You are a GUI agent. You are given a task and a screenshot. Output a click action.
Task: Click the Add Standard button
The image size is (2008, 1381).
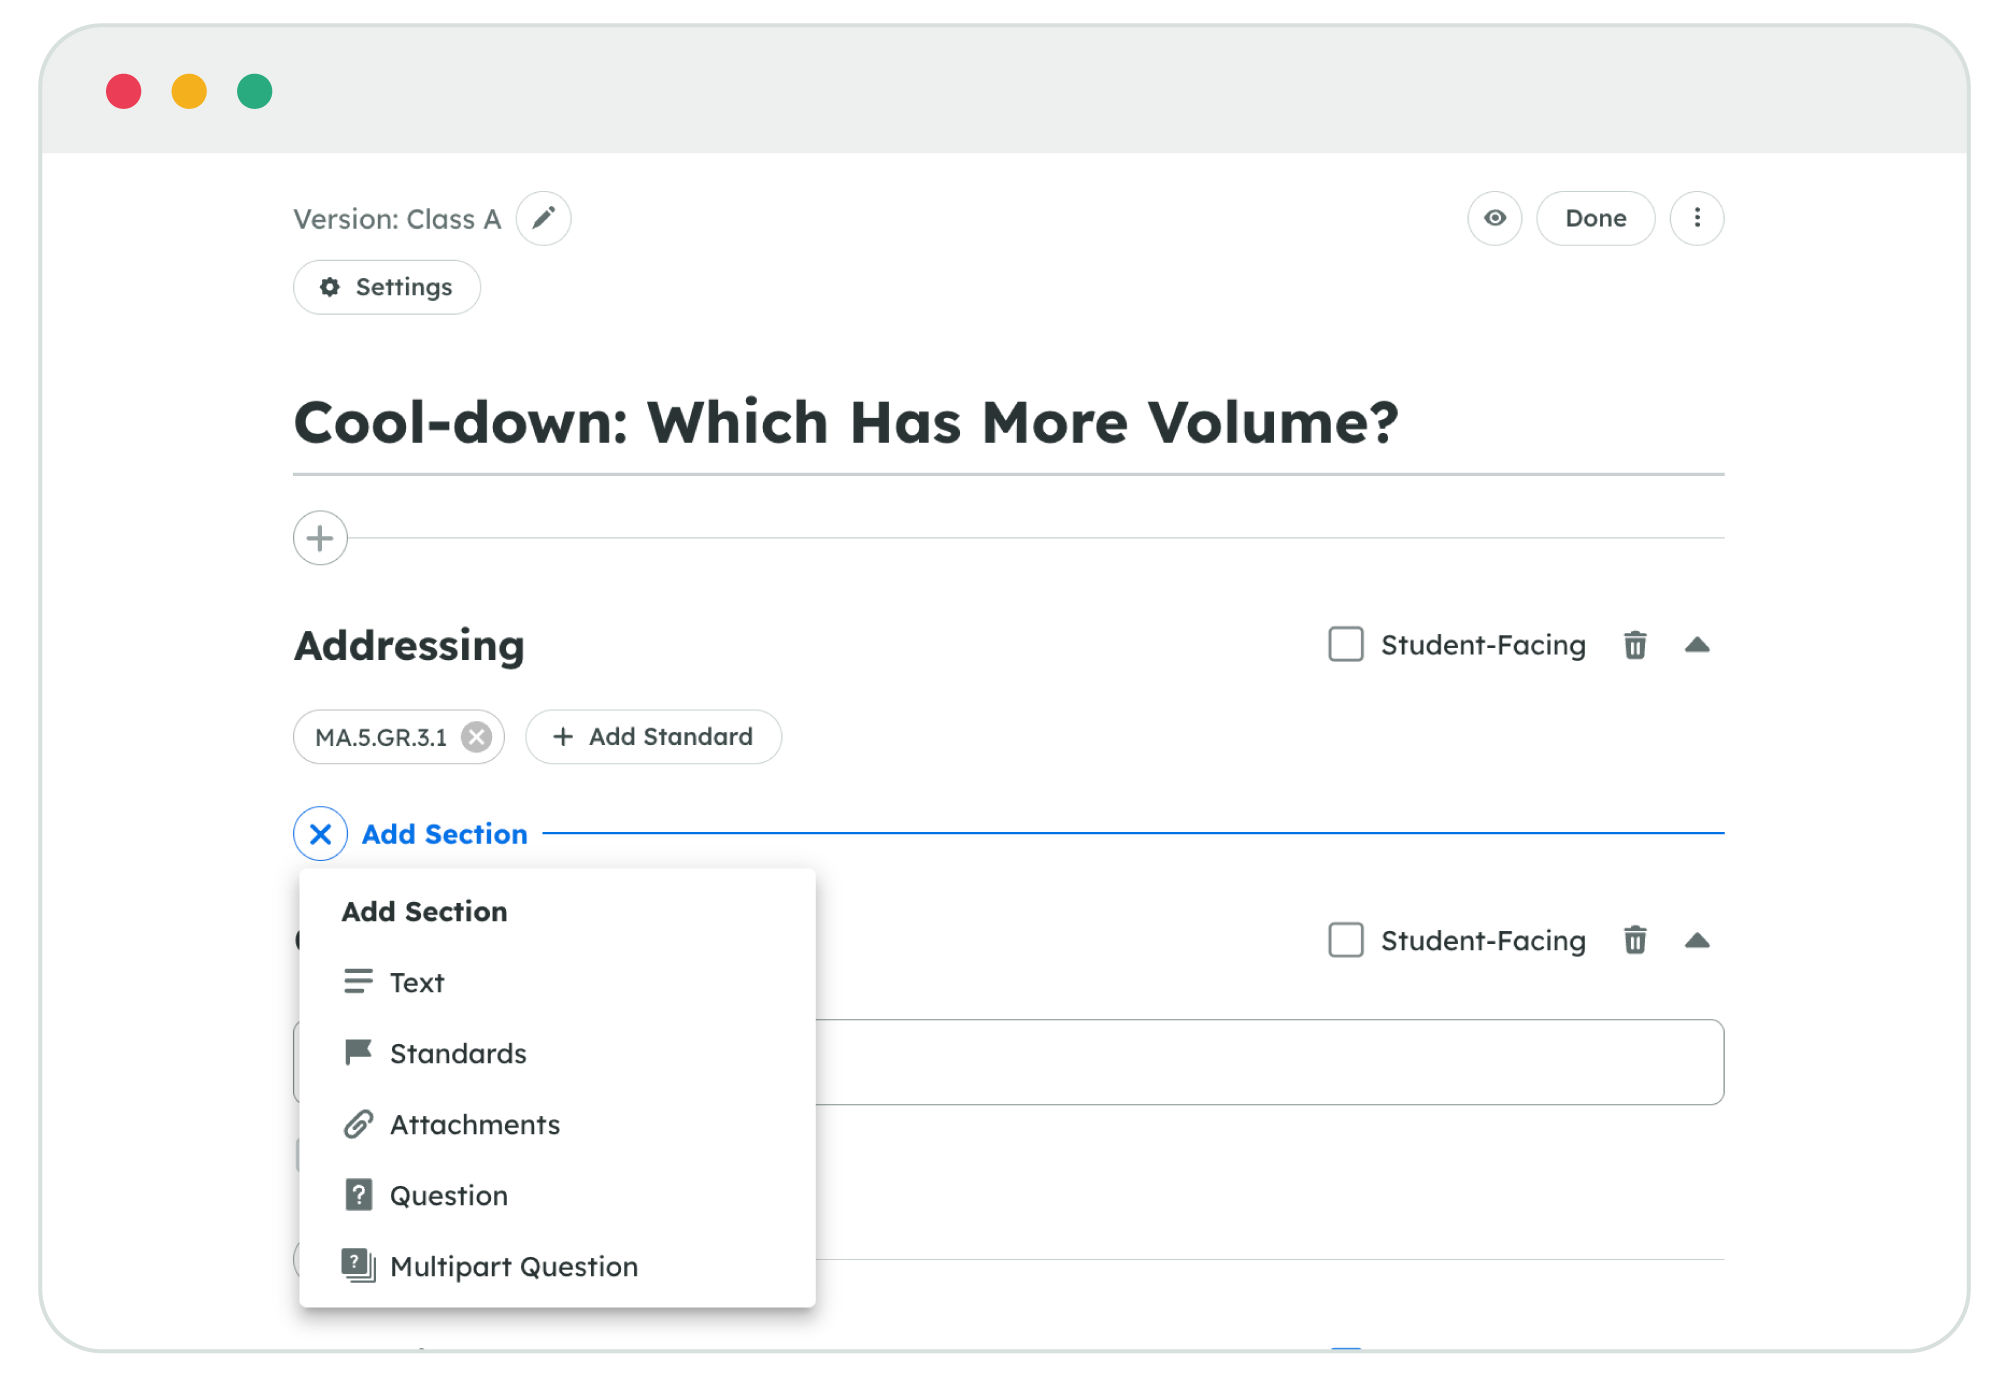click(653, 737)
